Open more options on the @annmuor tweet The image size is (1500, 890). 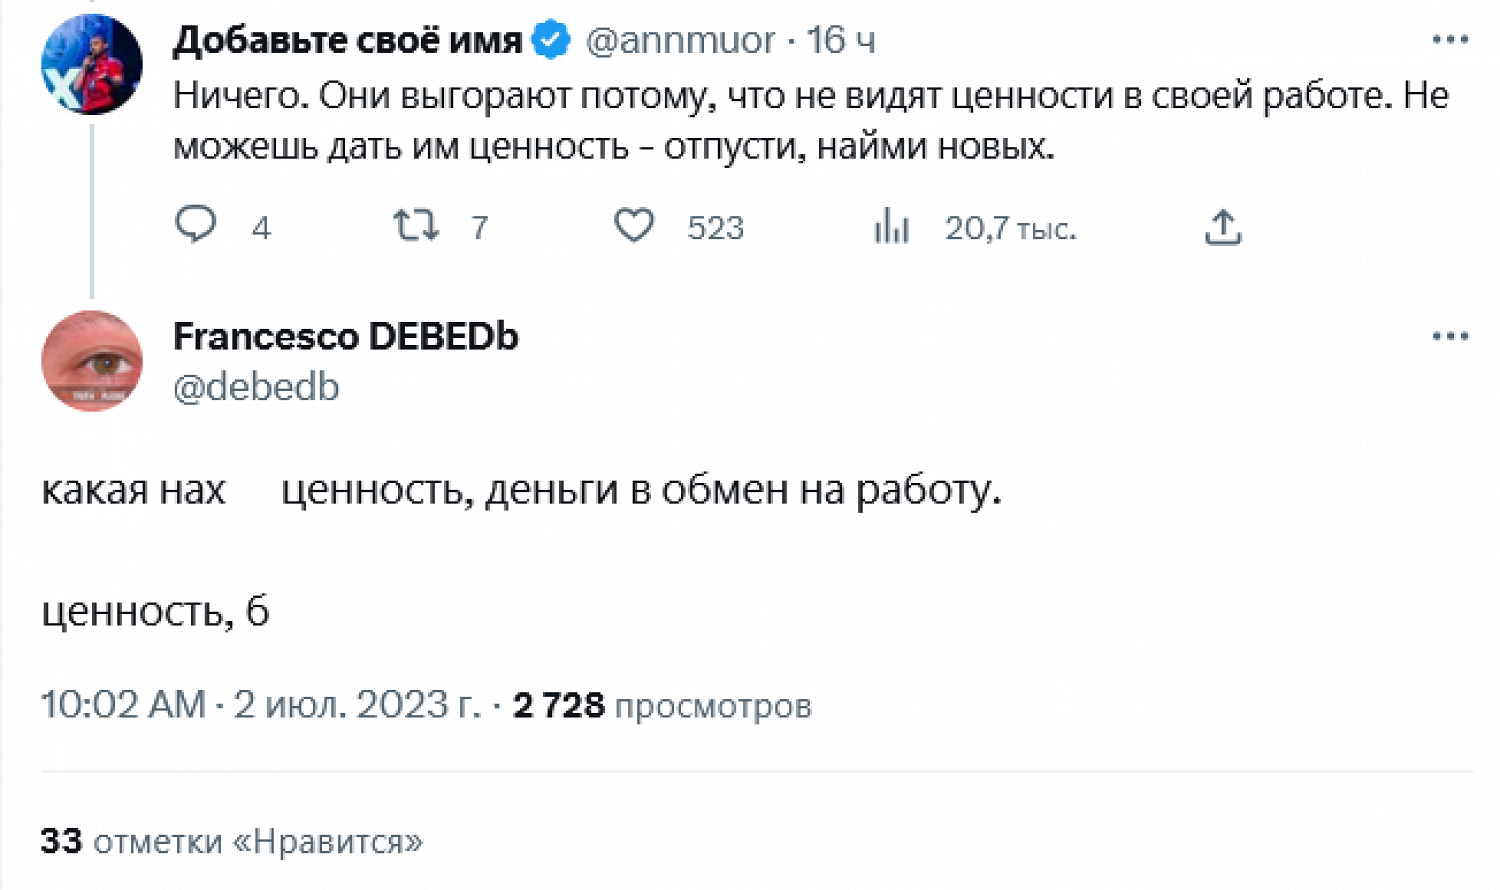[x=1449, y=40]
